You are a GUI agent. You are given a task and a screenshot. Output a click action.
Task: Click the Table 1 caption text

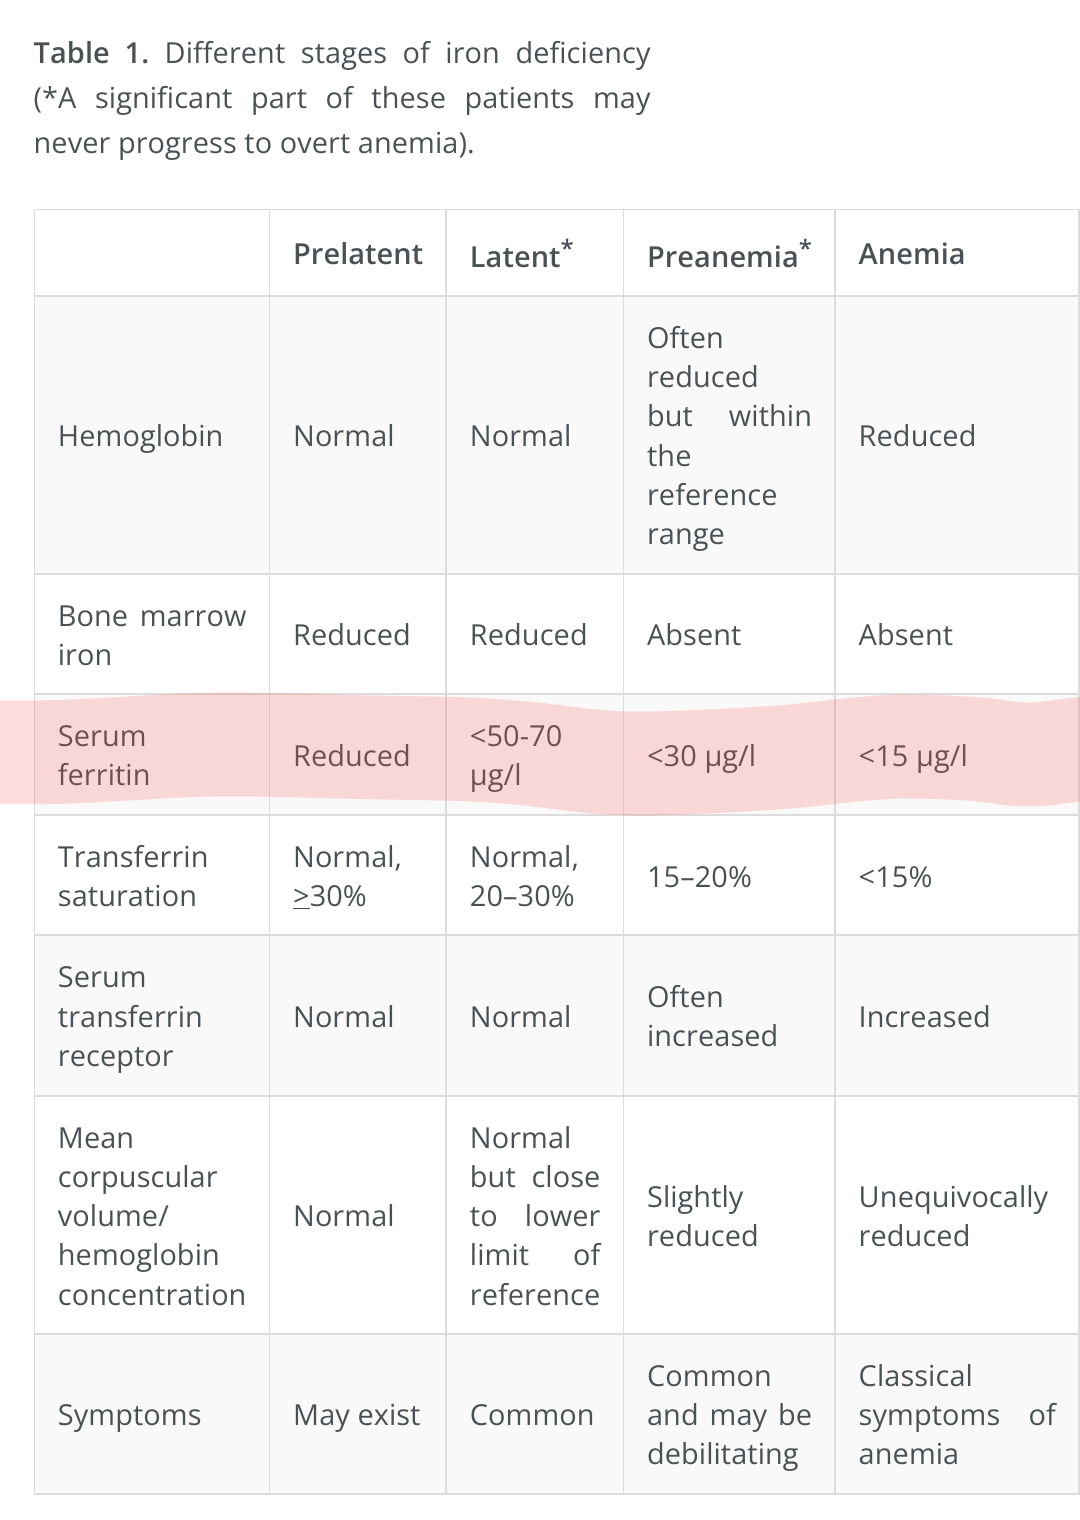pos(341,98)
